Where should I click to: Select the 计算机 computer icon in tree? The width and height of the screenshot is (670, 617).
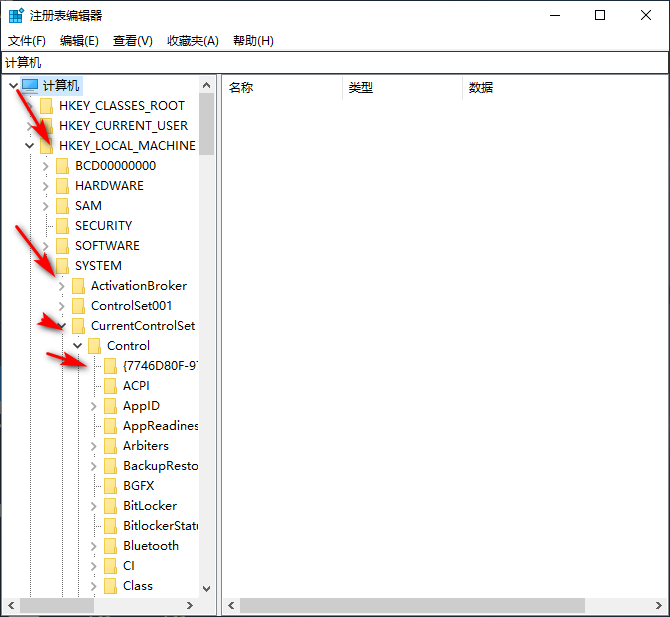[x=30, y=86]
